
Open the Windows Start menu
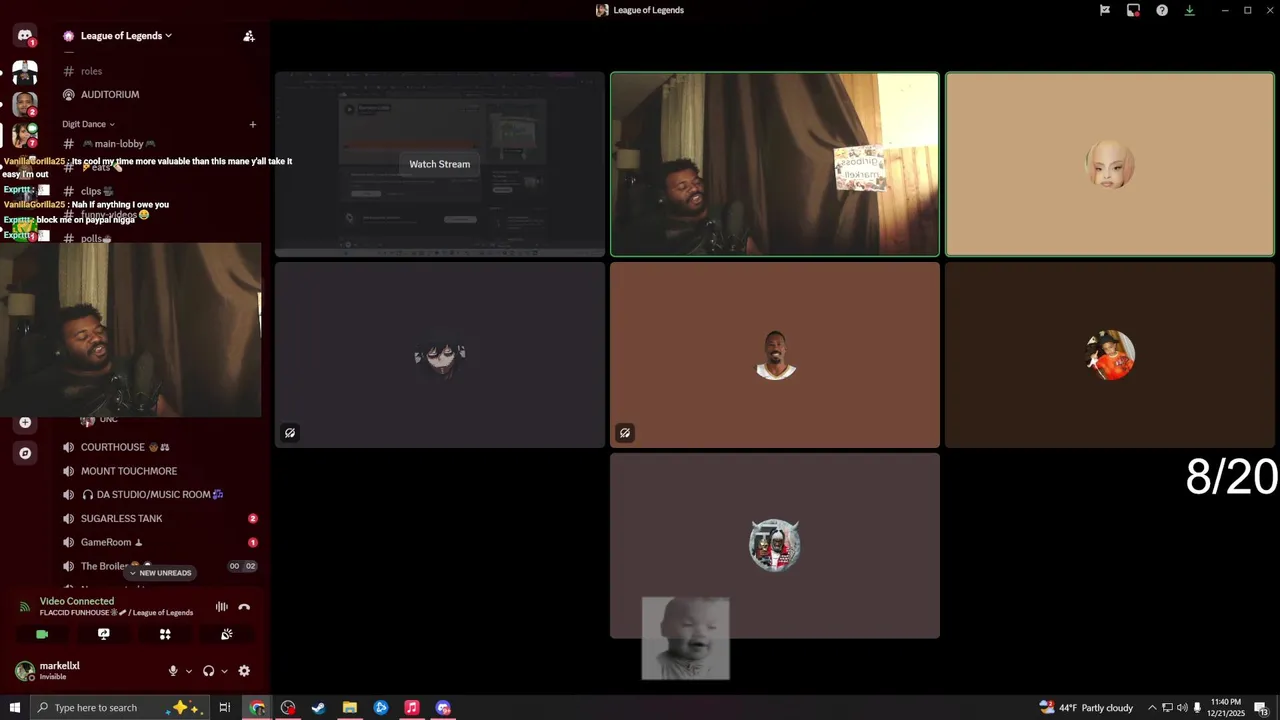tap(15, 708)
